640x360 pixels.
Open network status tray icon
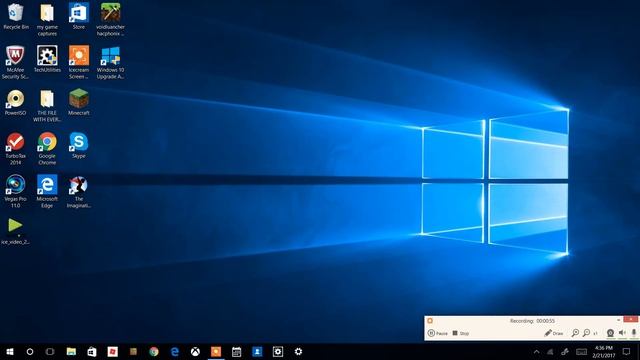coord(550,351)
